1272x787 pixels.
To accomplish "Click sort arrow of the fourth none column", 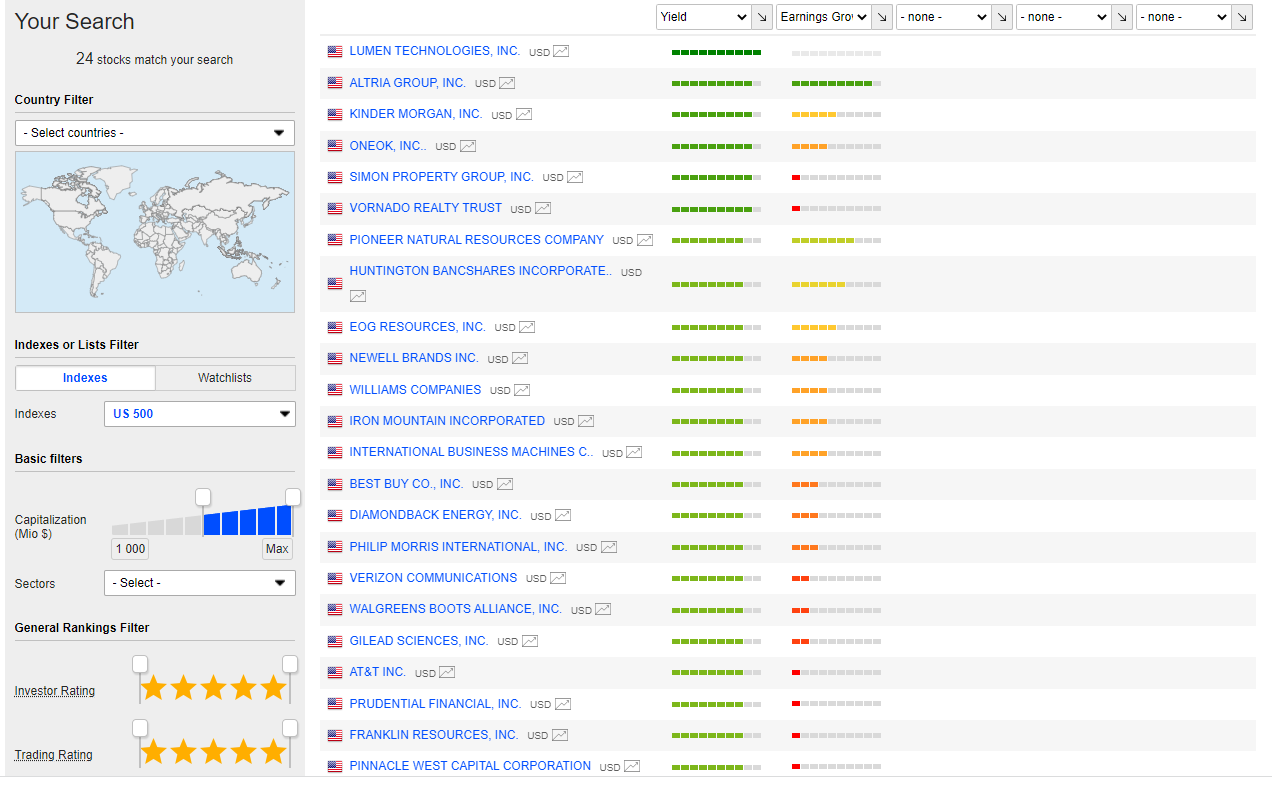I will point(1122,17).
